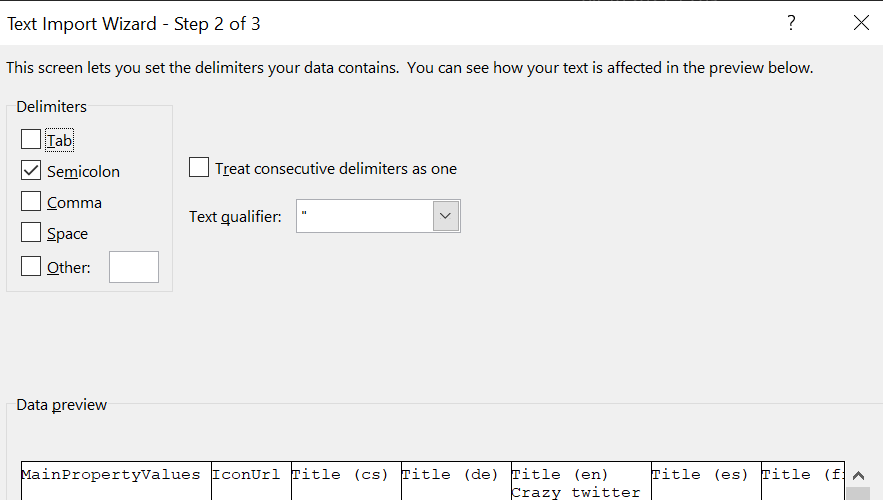Check the Other delimiter checkbox
Image resolution: width=883 pixels, height=500 pixels.
31,266
